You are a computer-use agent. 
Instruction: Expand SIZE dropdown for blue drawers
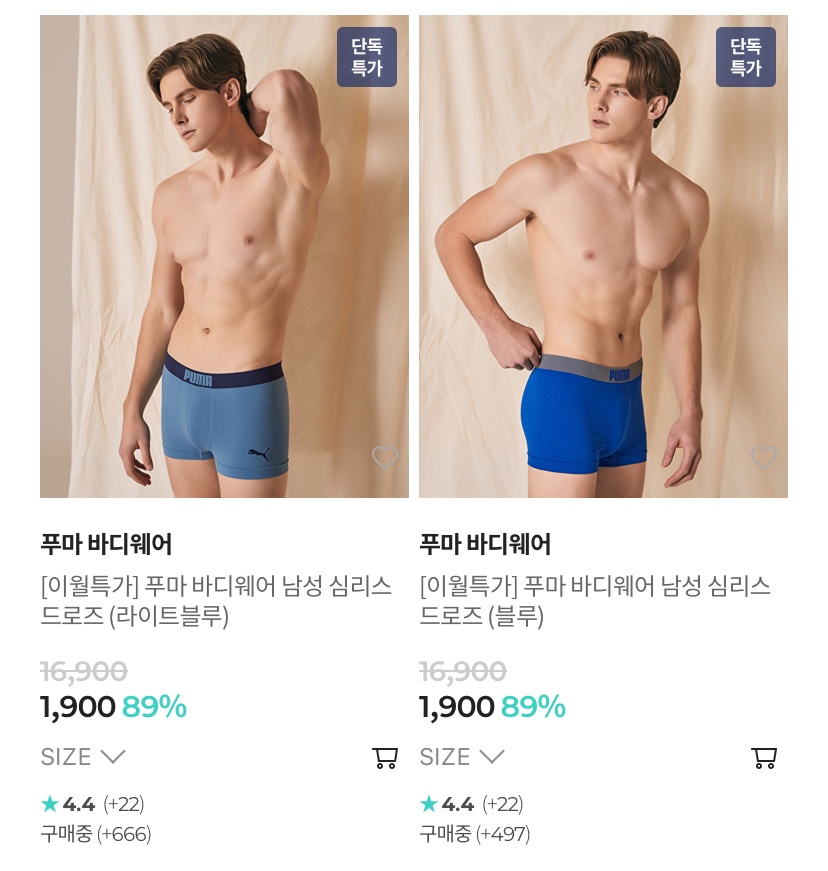coord(462,757)
